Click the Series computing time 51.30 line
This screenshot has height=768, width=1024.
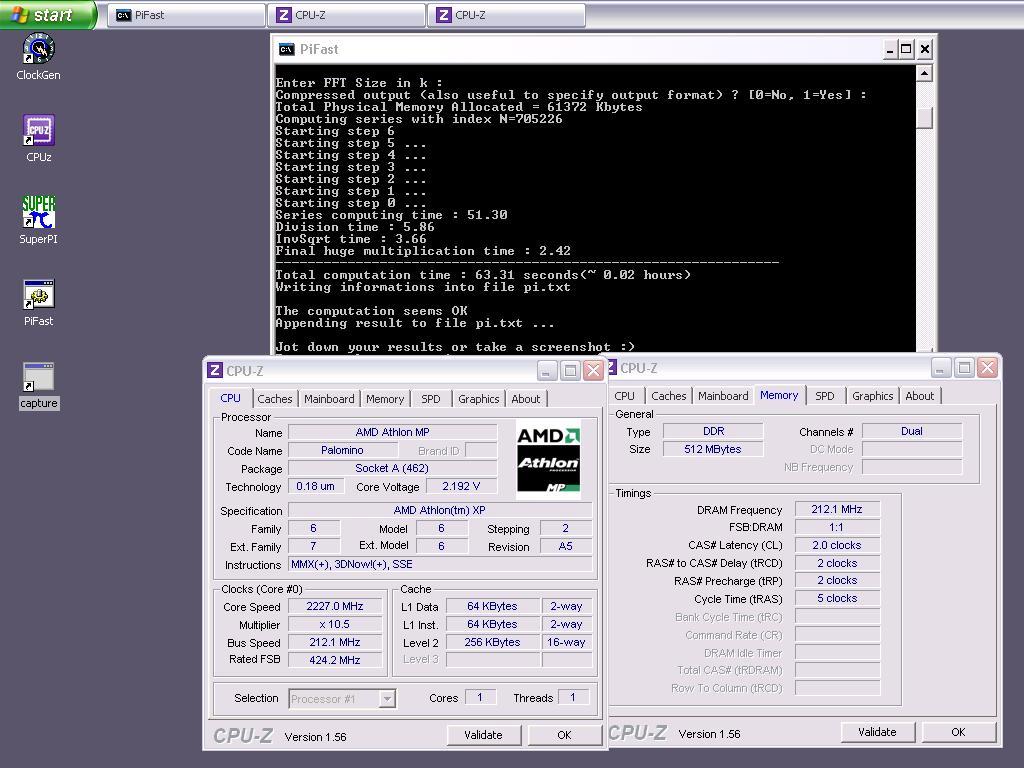(x=391, y=215)
